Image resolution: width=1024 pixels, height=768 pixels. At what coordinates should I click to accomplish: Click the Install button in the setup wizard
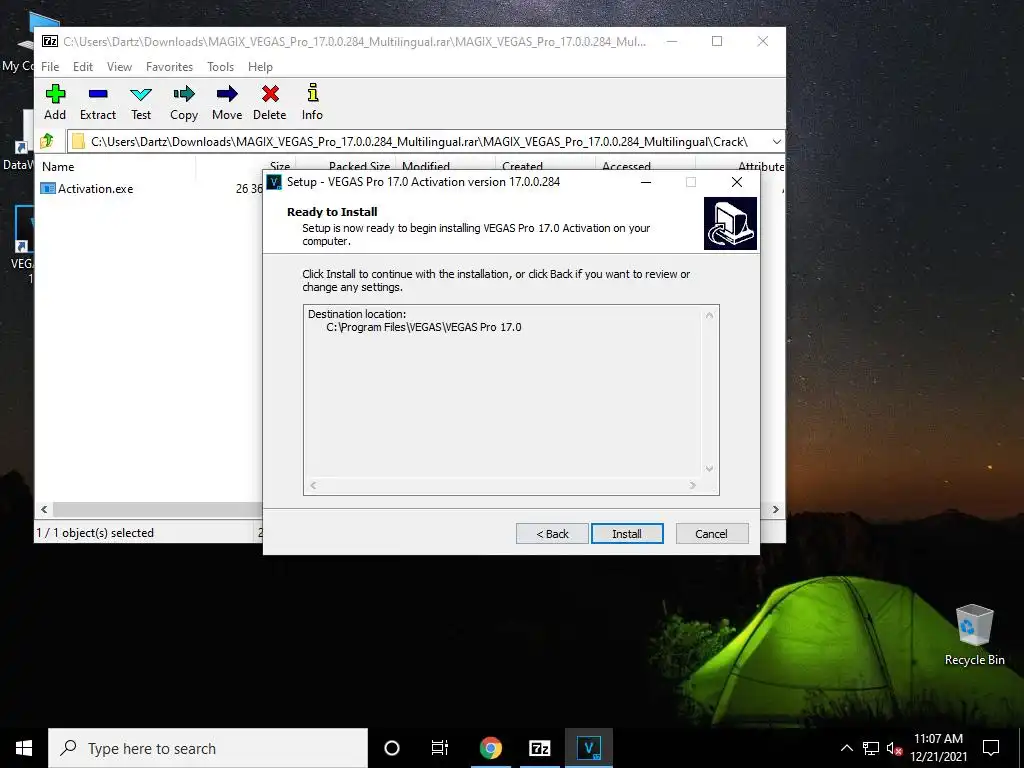(627, 534)
